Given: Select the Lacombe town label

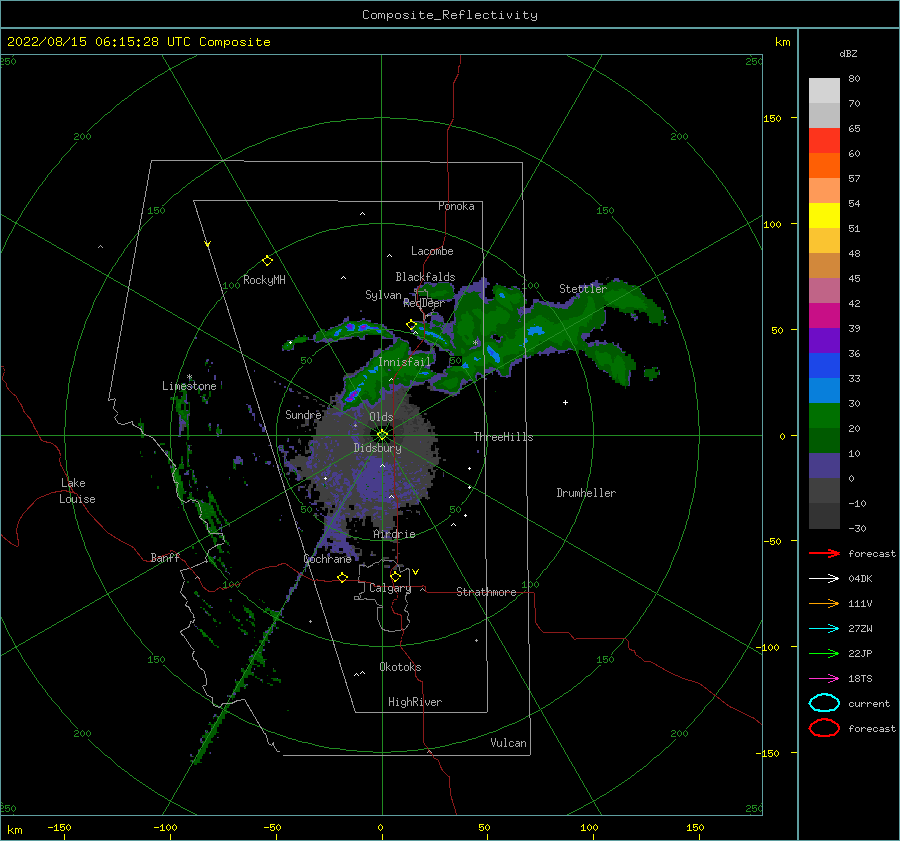Looking at the screenshot, I should 432,251.
